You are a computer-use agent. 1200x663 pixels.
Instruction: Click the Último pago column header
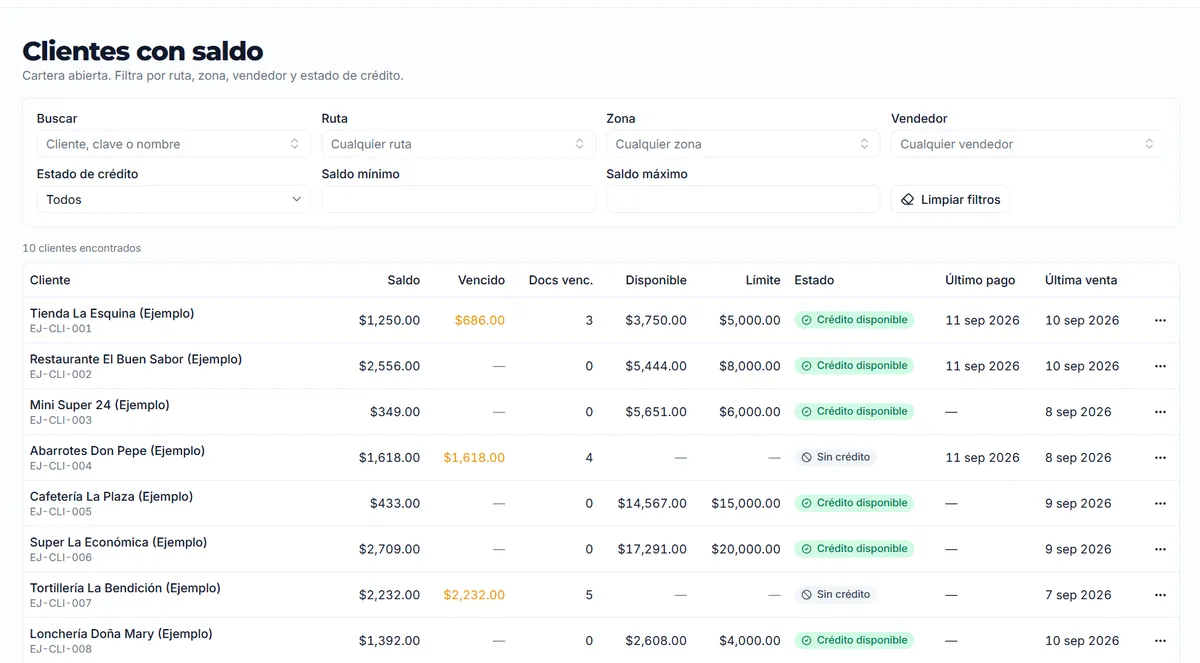point(980,281)
